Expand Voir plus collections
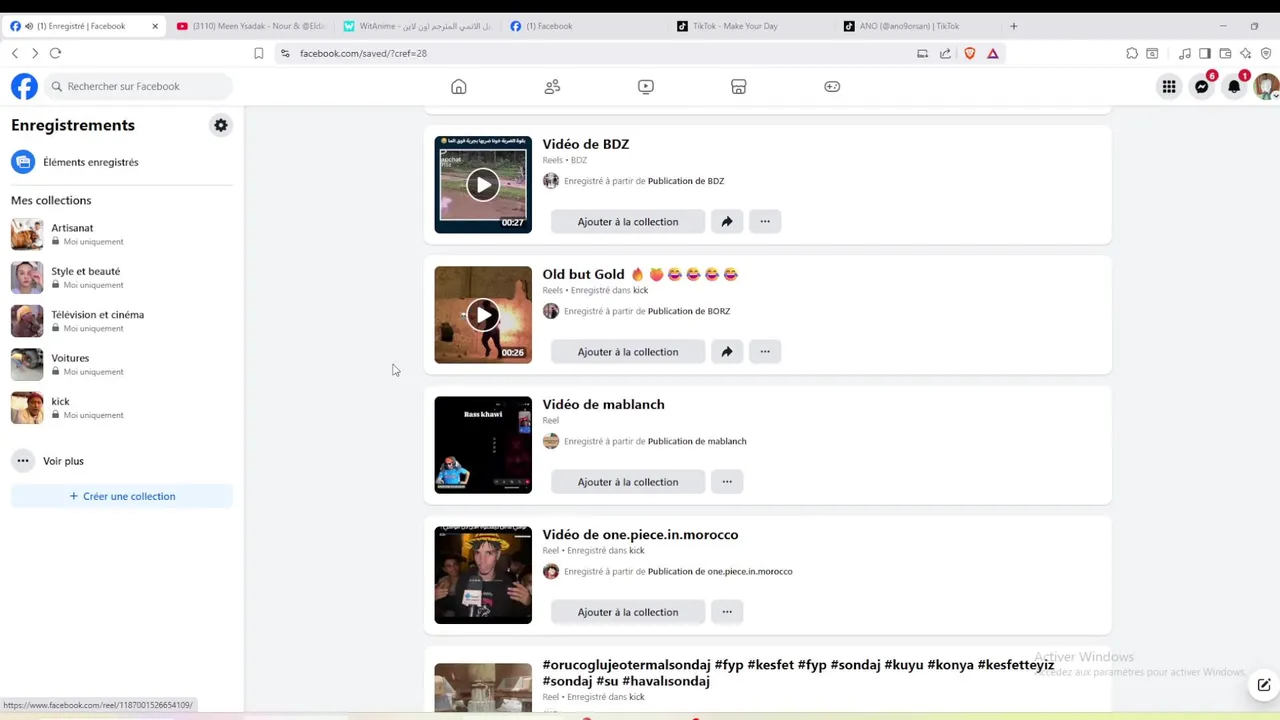The width and height of the screenshot is (1280, 720). coord(122,461)
